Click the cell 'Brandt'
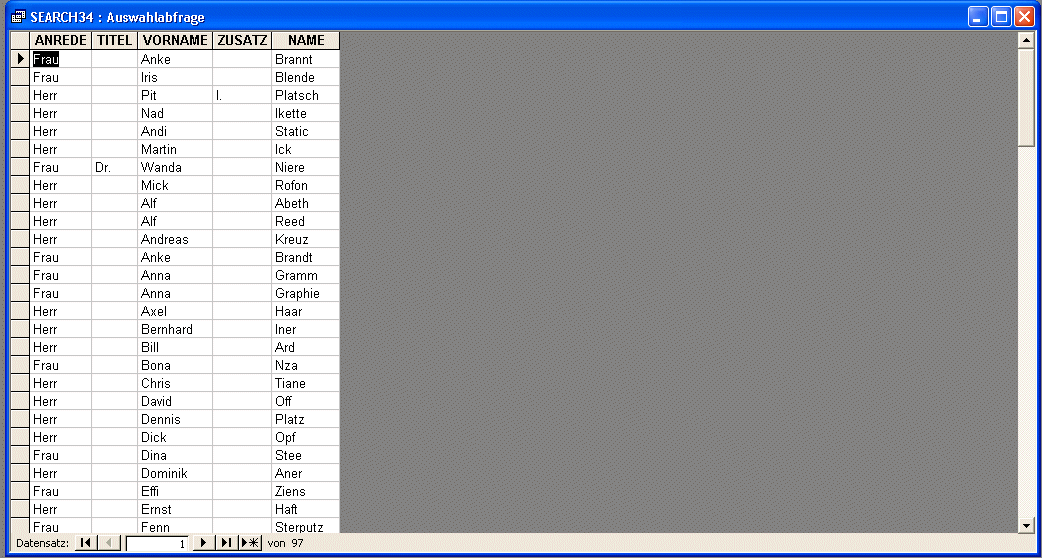The image size is (1042, 558). pos(306,257)
